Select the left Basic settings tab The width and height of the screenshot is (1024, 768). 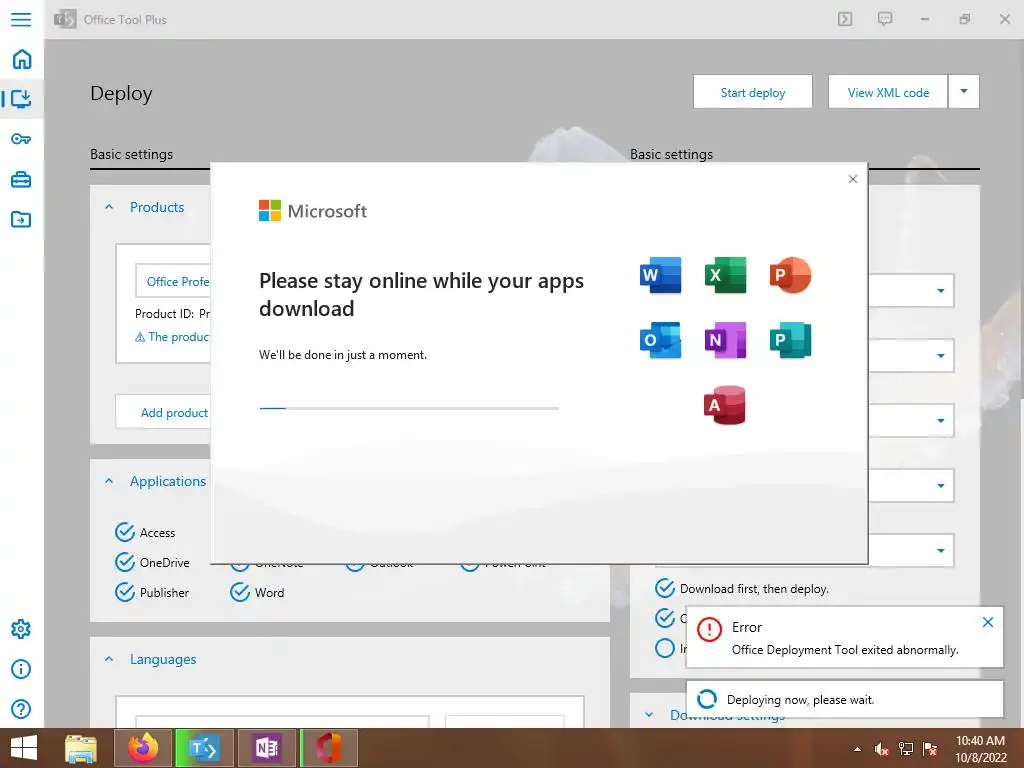coord(131,154)
